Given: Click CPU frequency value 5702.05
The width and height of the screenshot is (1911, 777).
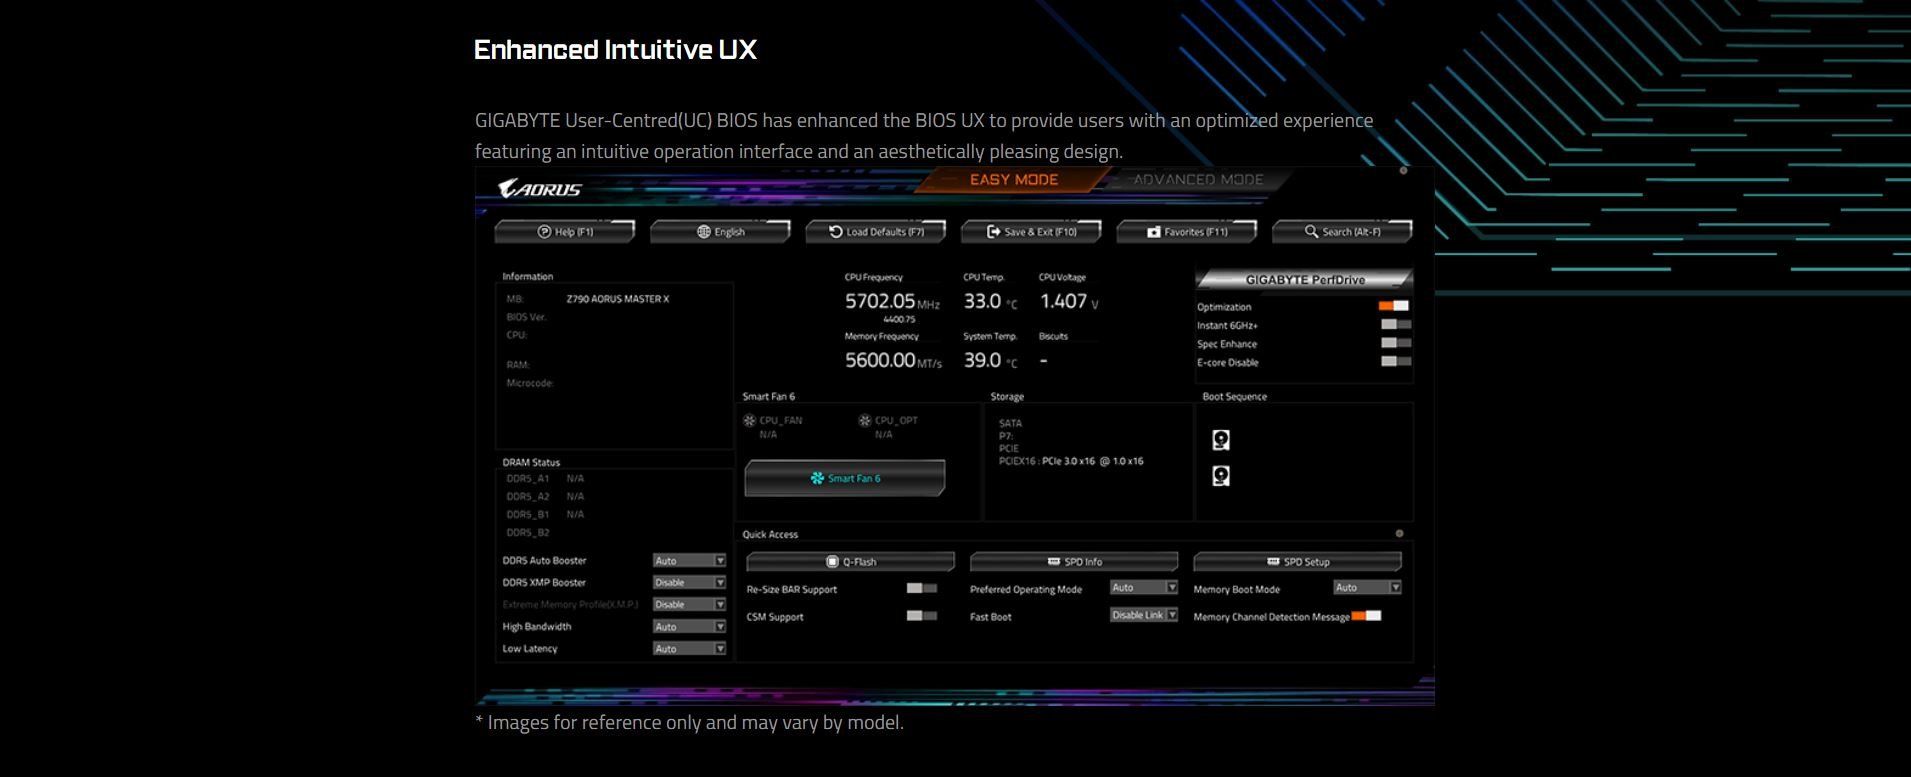Looking at the screenshot, I should tap(880, 301).
